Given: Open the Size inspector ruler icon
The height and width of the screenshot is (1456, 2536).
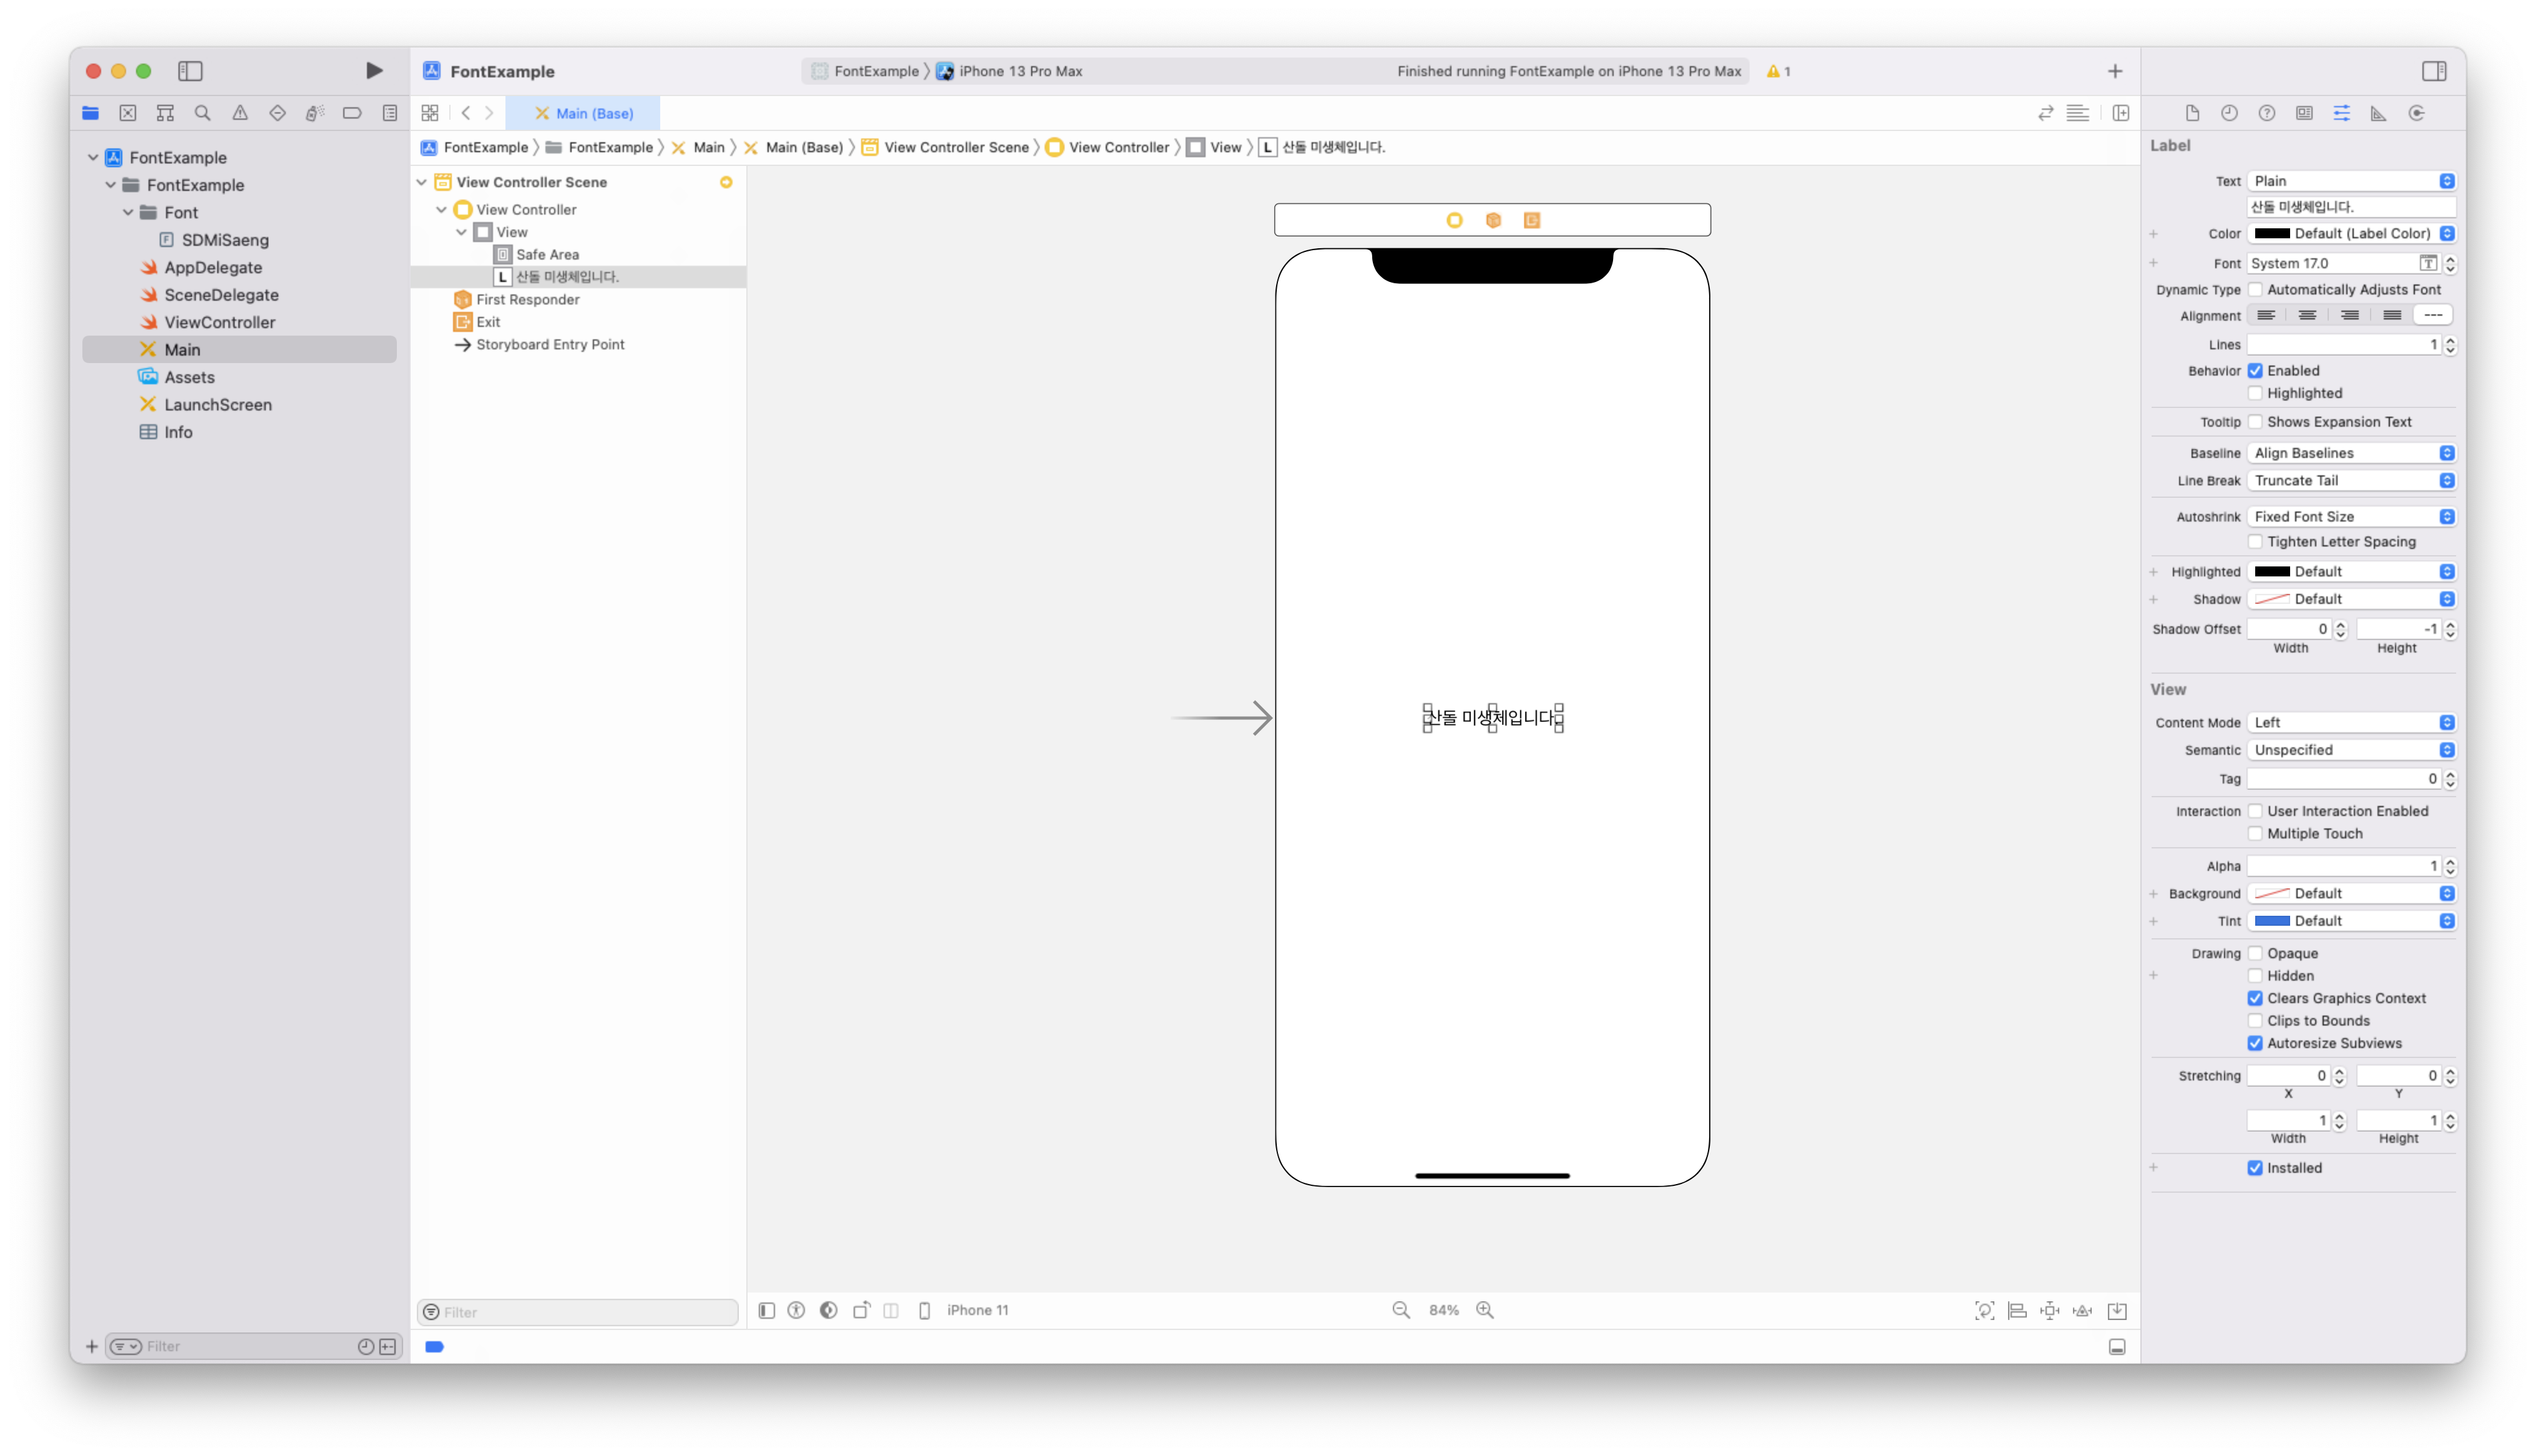Looking at the screenshot, I should [x=2379, y=113].
